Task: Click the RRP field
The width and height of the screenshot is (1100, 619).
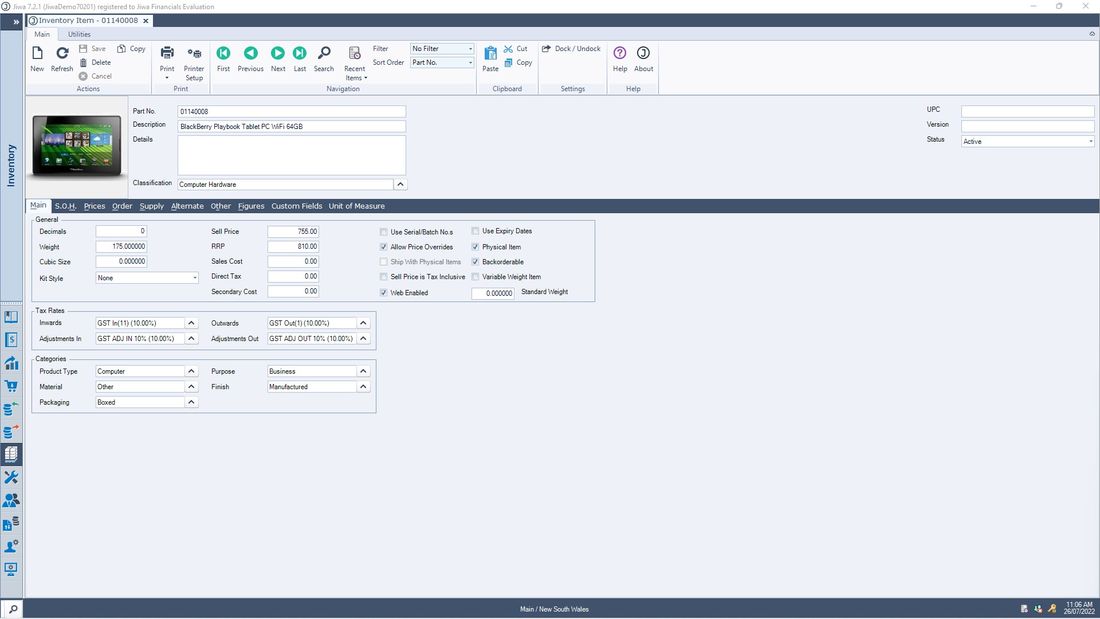Action: (293, 246)
